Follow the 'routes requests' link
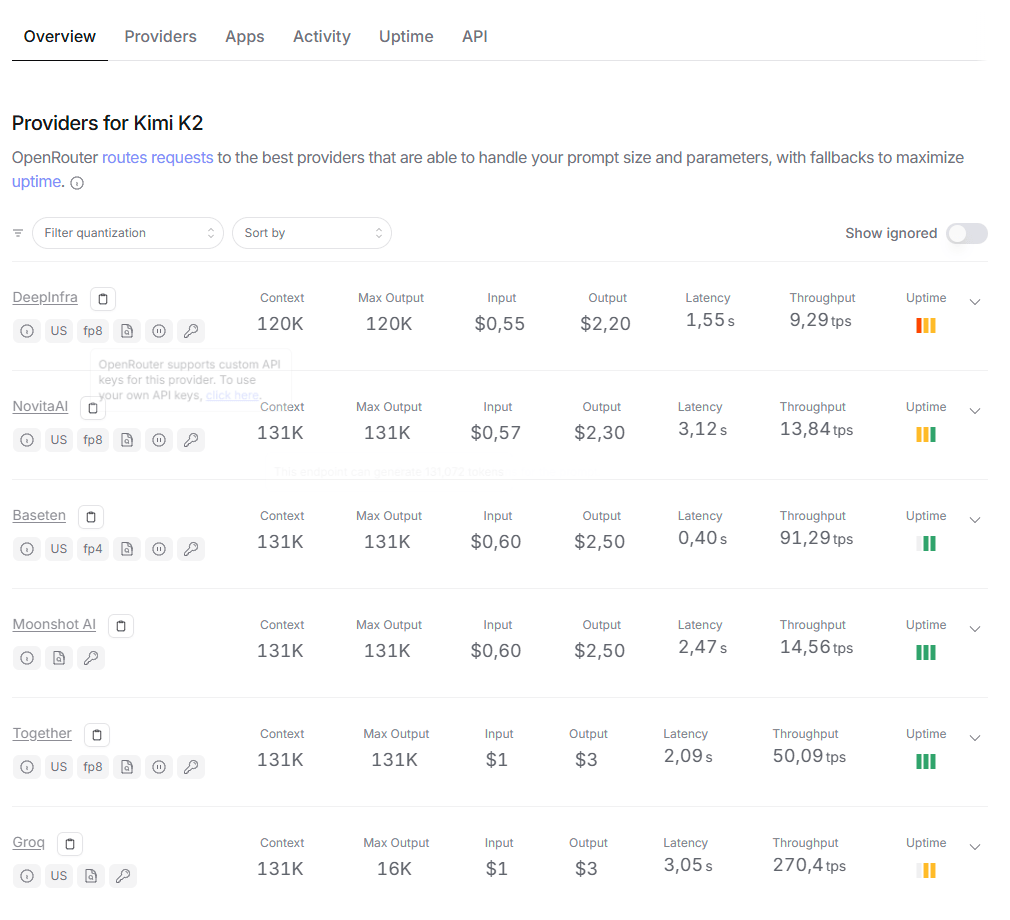Image resolution: width=1010 pixels, height=920 pixels. (157, 158)
